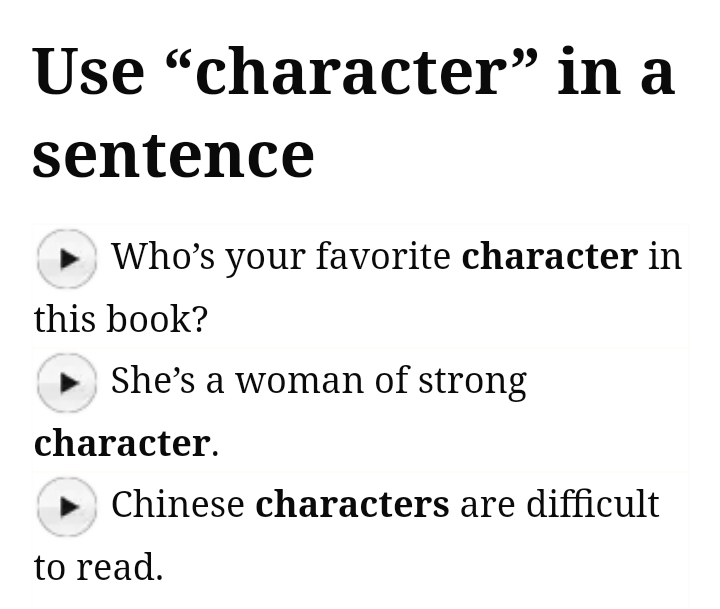Click the word "She's" in second example

click(153, 381)
